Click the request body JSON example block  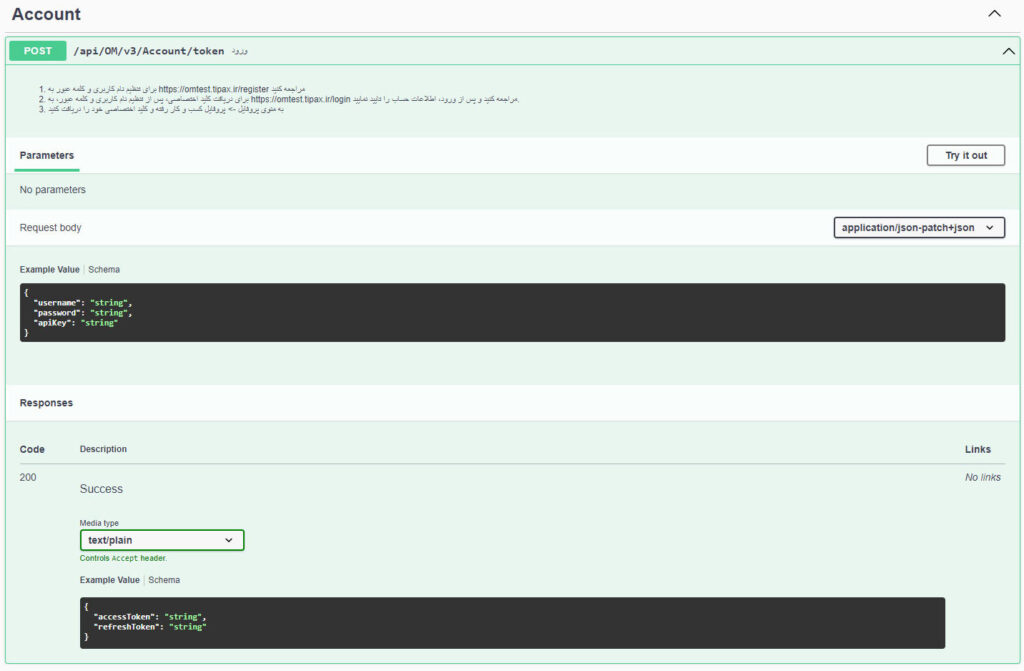pyautogui.click(x=512, y=313)
